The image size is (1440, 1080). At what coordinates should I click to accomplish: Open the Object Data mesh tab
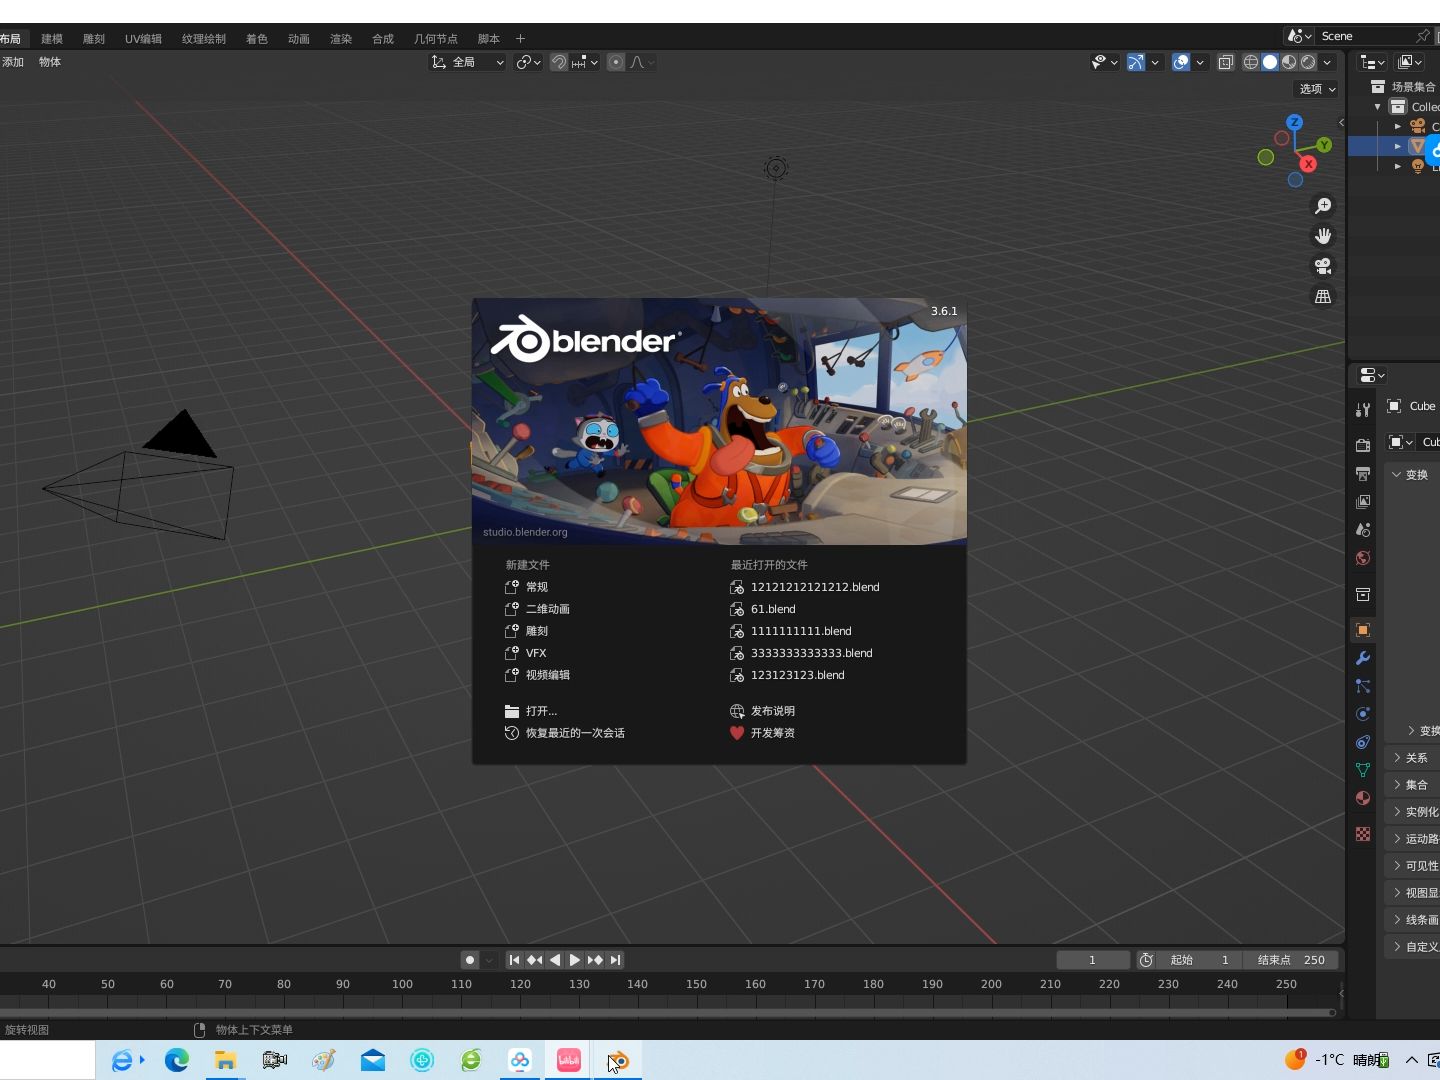click(x=1362, y=770)
